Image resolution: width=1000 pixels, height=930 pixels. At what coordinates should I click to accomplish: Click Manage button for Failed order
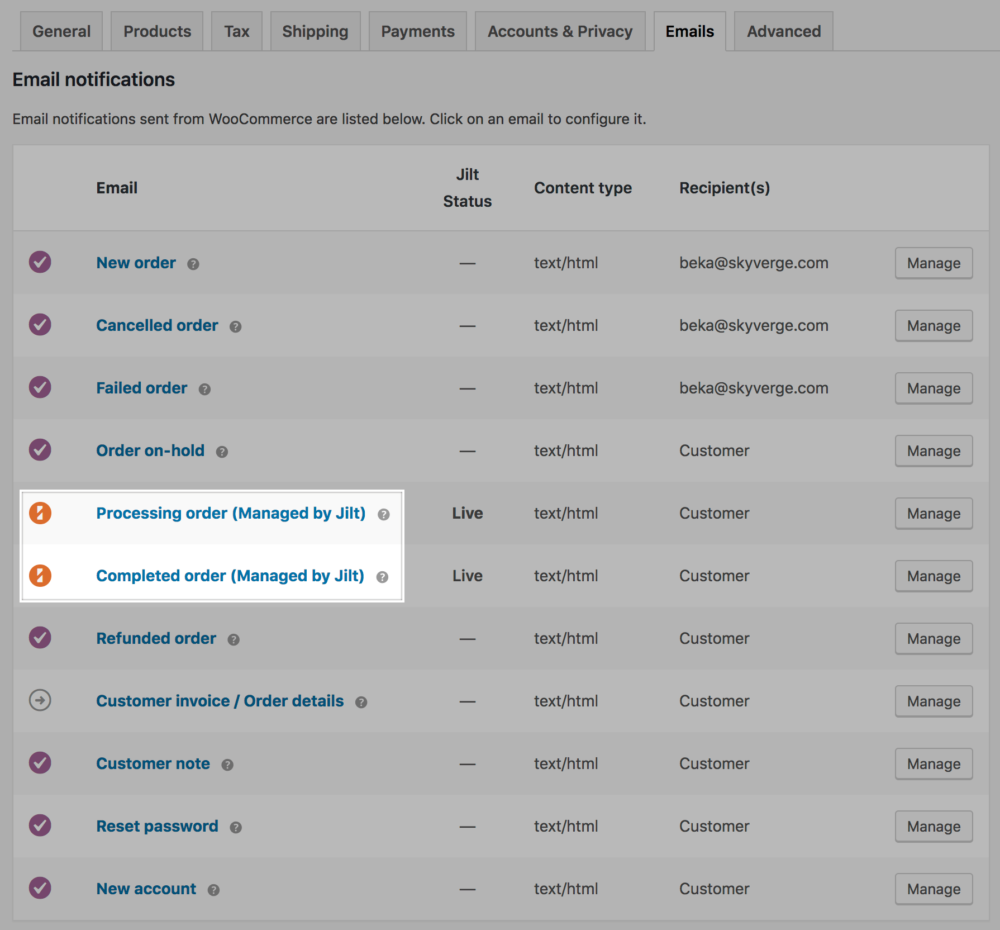point(934,388)
